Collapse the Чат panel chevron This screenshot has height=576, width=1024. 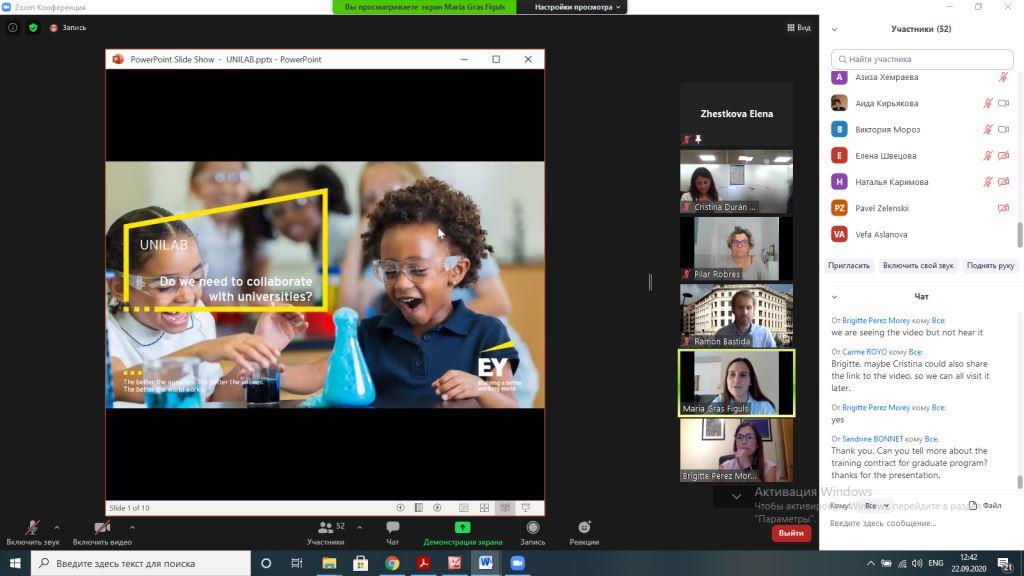click(x=834, y=297)
